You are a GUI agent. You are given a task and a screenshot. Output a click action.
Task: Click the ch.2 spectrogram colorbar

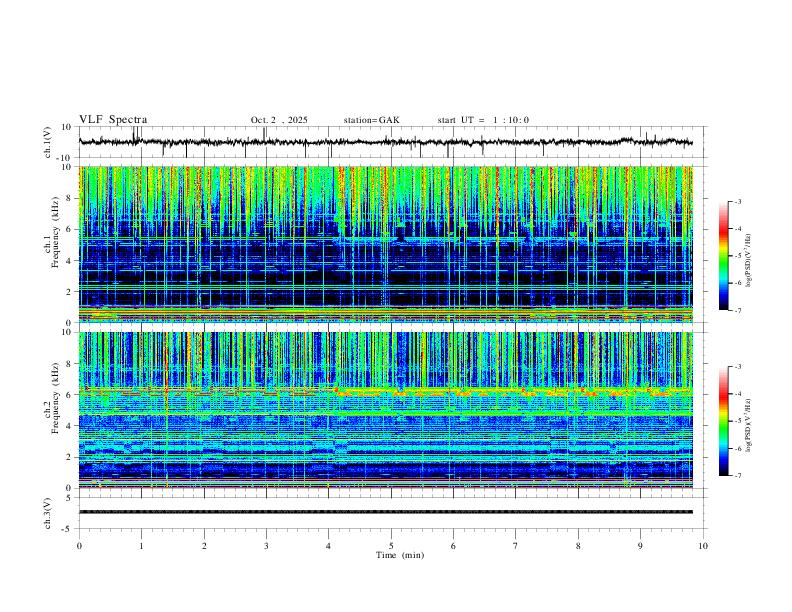pyautogui.click(x=723, y=421)
